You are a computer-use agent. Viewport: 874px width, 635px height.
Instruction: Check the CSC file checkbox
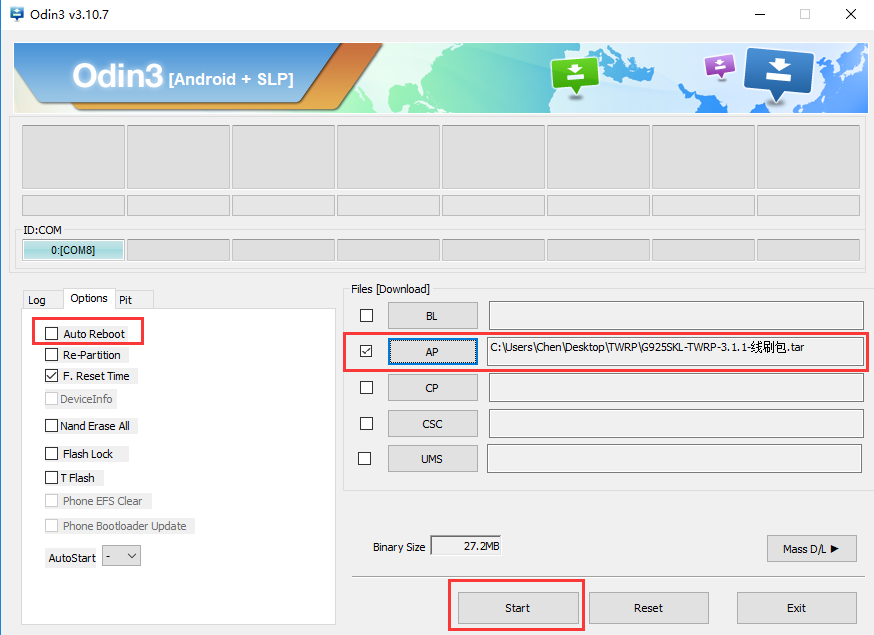(x=366, y=424)
